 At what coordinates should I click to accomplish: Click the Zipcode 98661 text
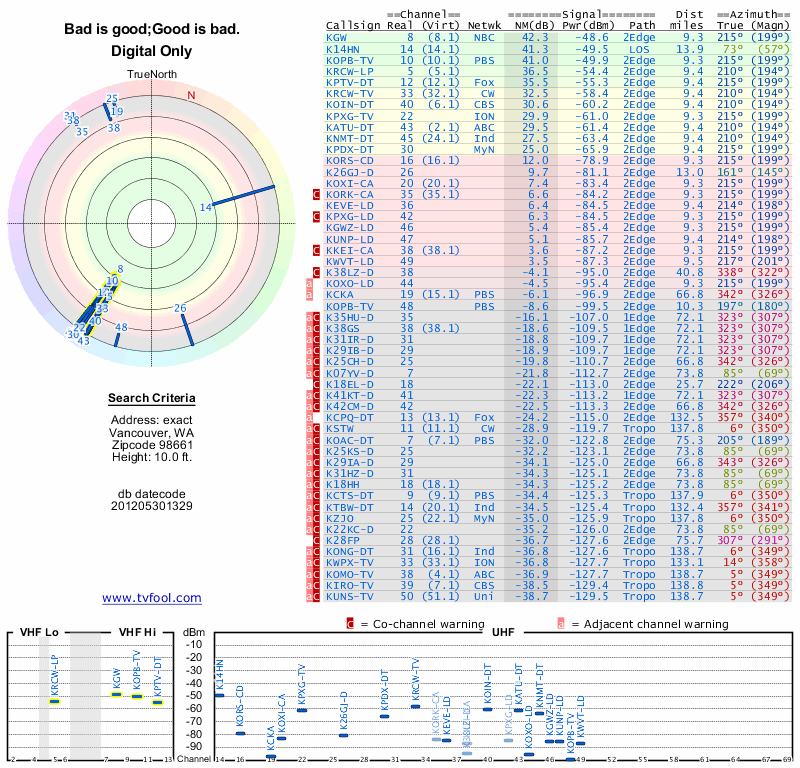point(152,444)
